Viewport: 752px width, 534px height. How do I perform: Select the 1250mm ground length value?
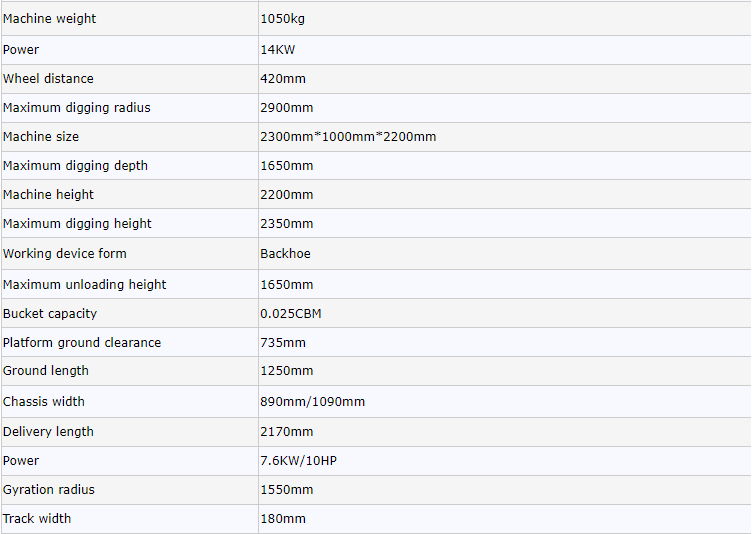pos(286,370)
